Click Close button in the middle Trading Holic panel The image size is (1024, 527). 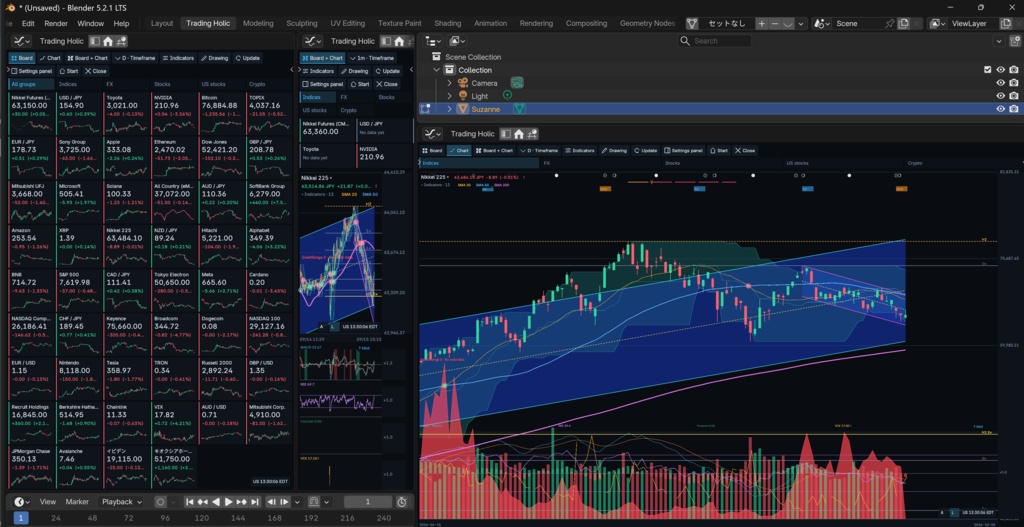click(387, 84)
